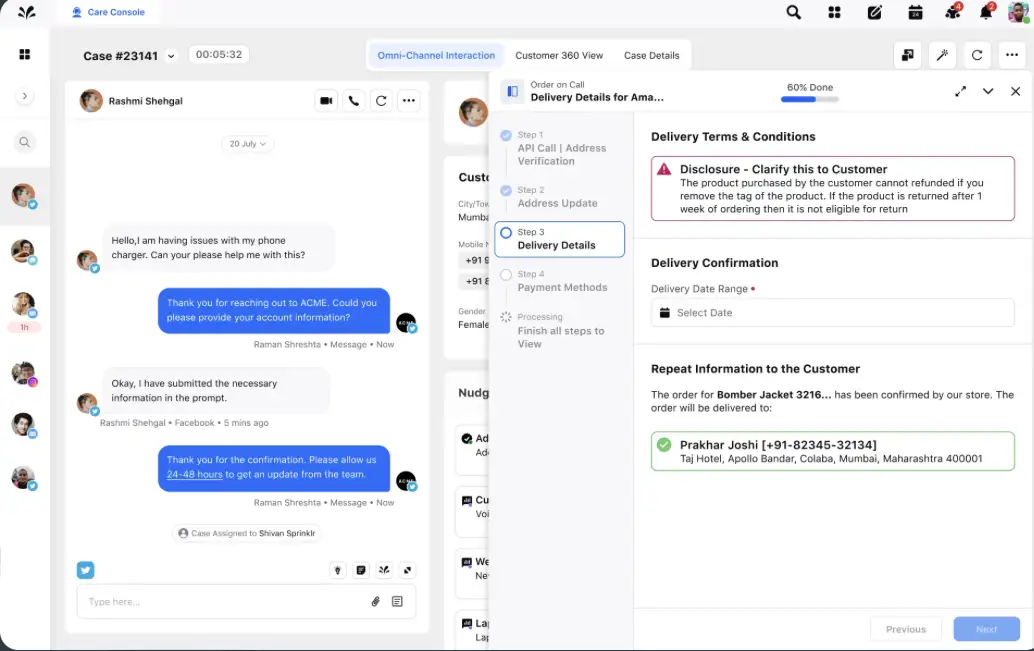The width and height of the screenshot is (1034, 651).
Task: Click the Sprinklr leaf logo
Action: (26, 13)
